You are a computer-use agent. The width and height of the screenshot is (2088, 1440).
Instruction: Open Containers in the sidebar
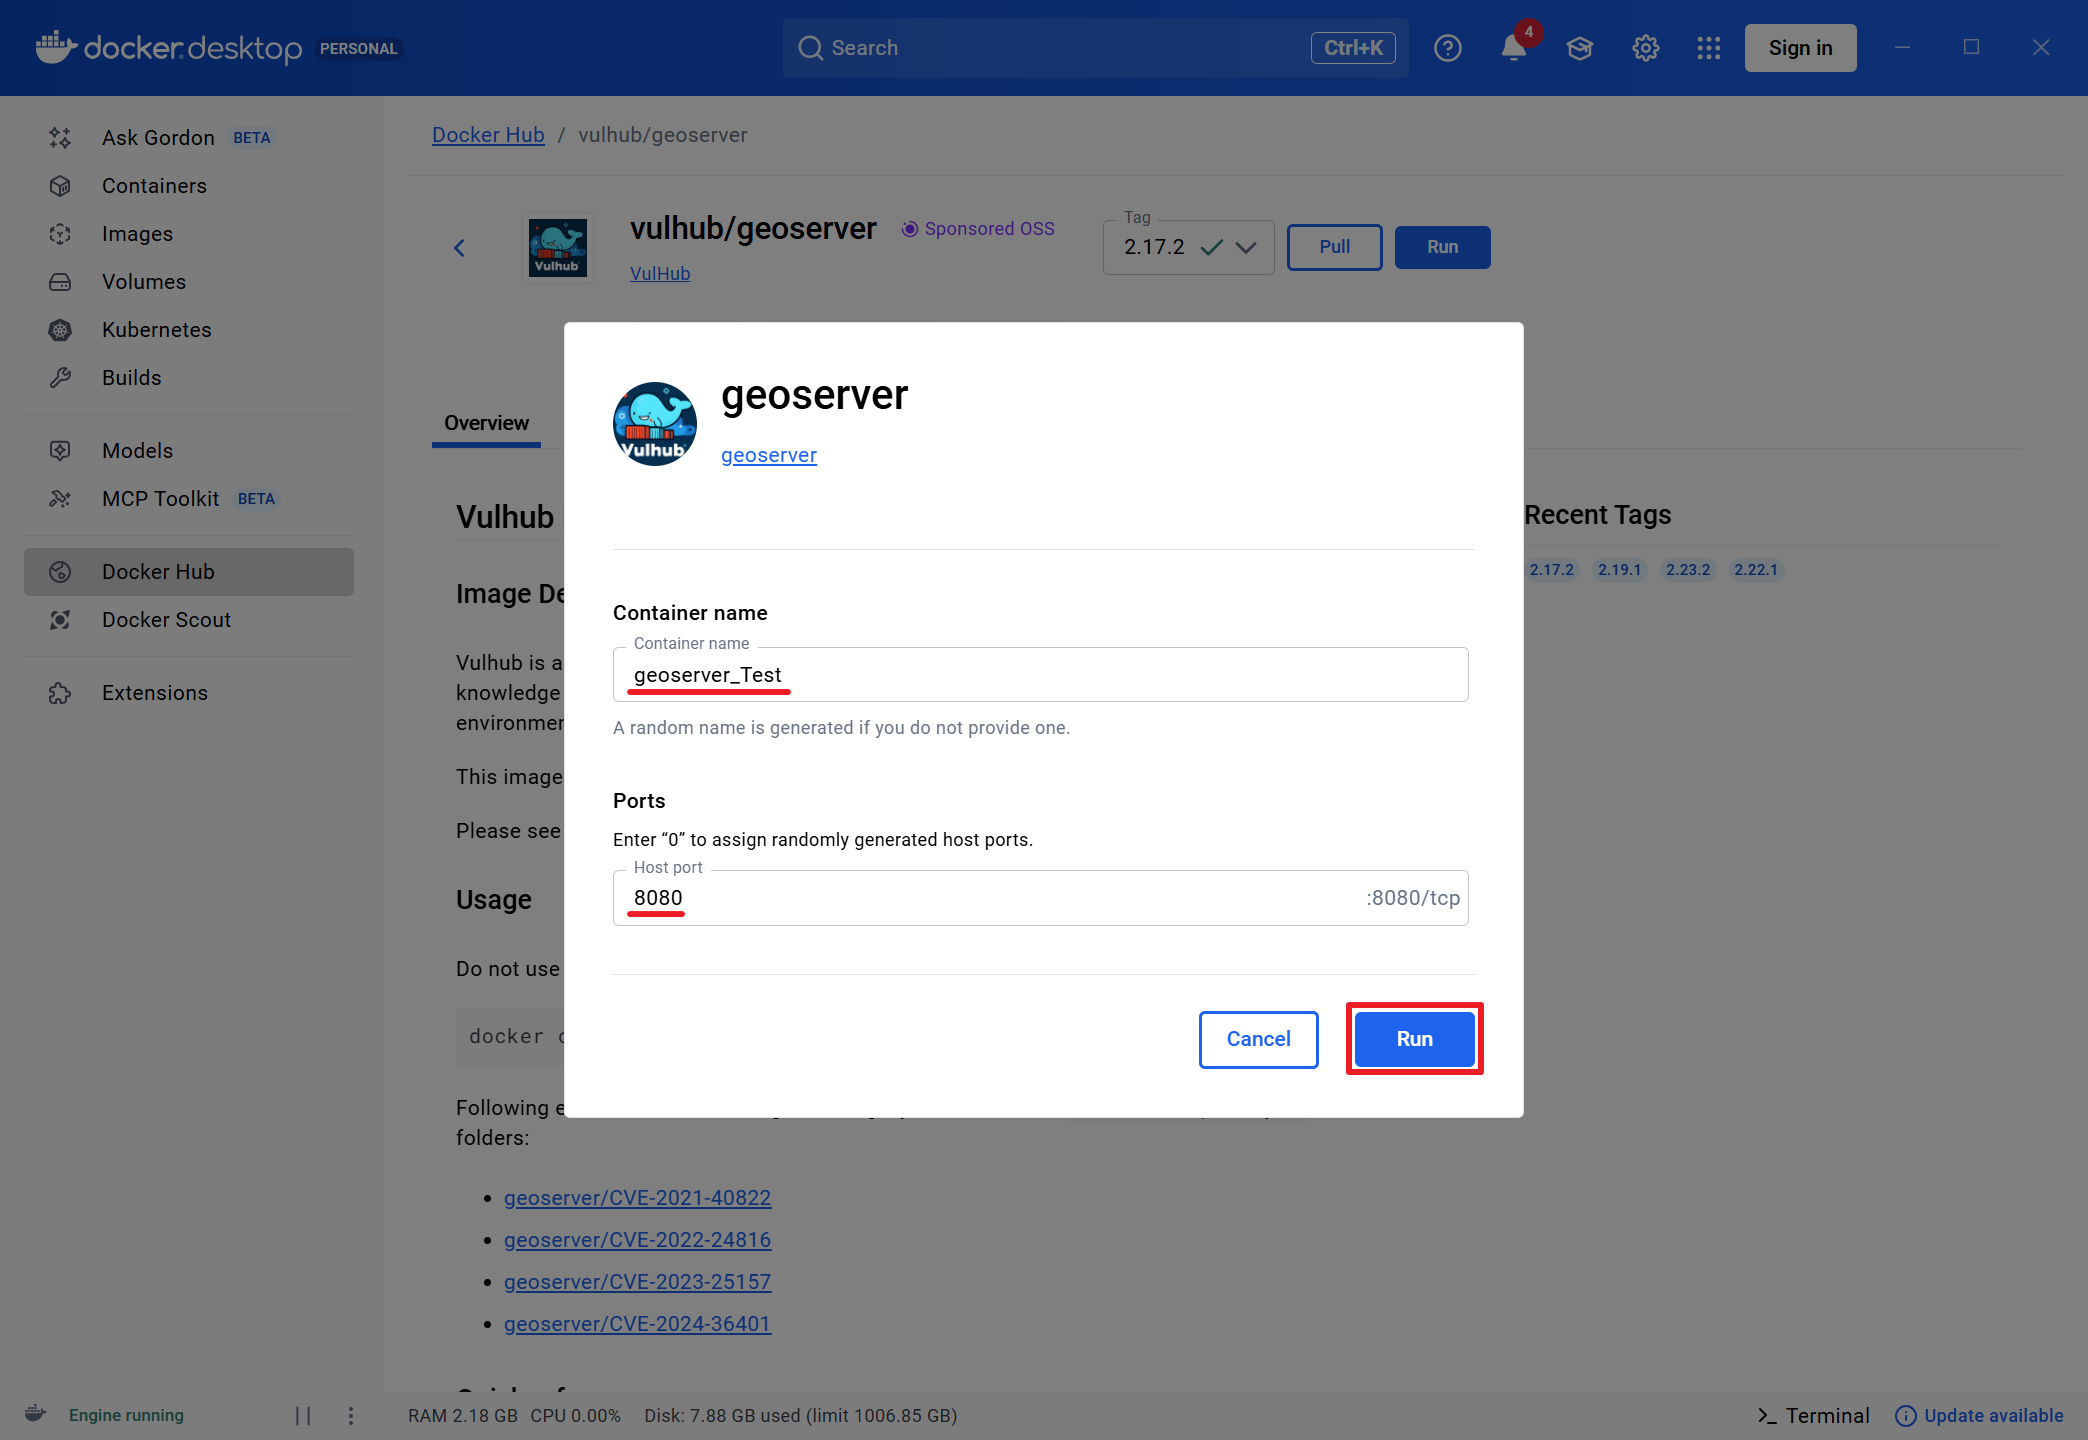point(154,186)
